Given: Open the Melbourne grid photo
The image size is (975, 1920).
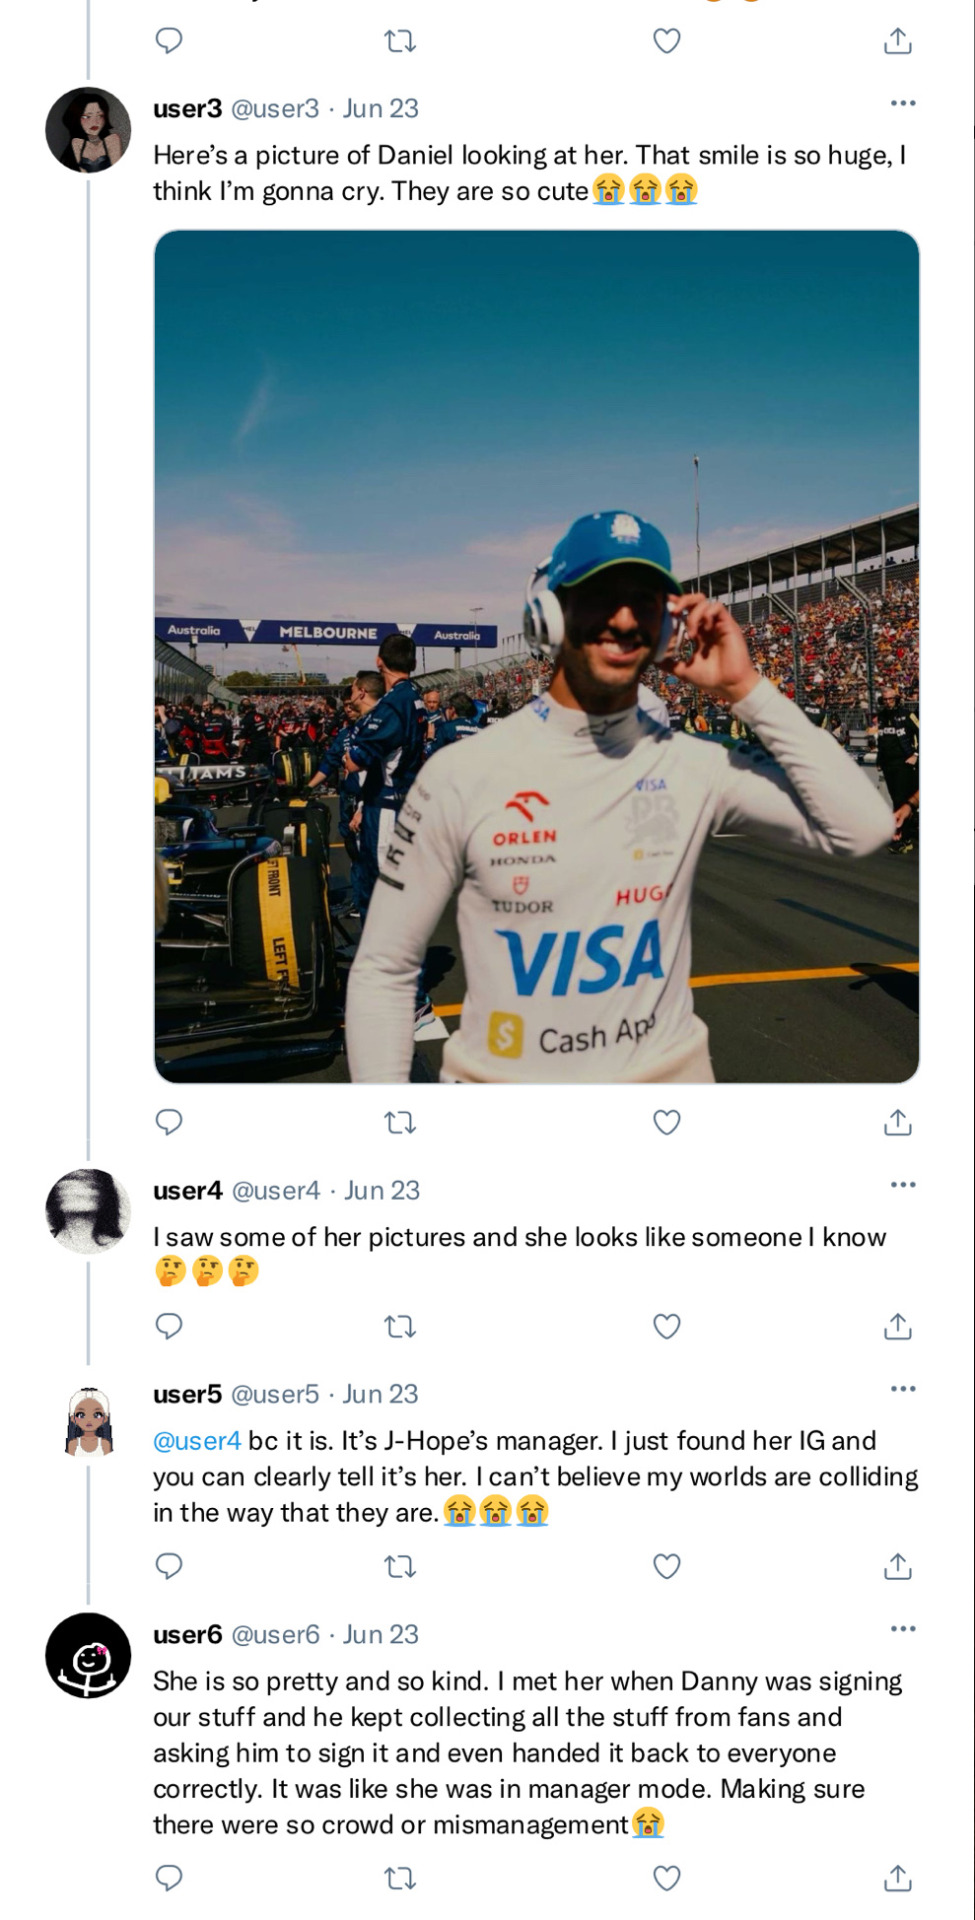Looking at the screenshot, I should pyautogui.click(x=536, y=656).
